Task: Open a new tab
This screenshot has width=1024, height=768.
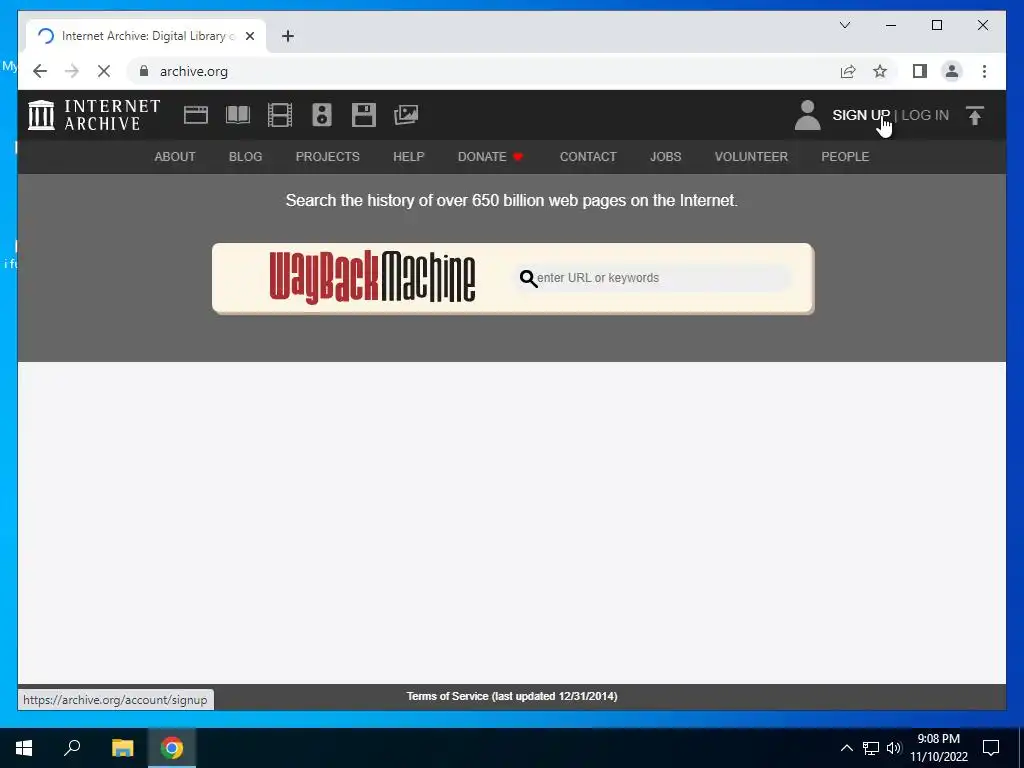Action: (x=288, y=36)
